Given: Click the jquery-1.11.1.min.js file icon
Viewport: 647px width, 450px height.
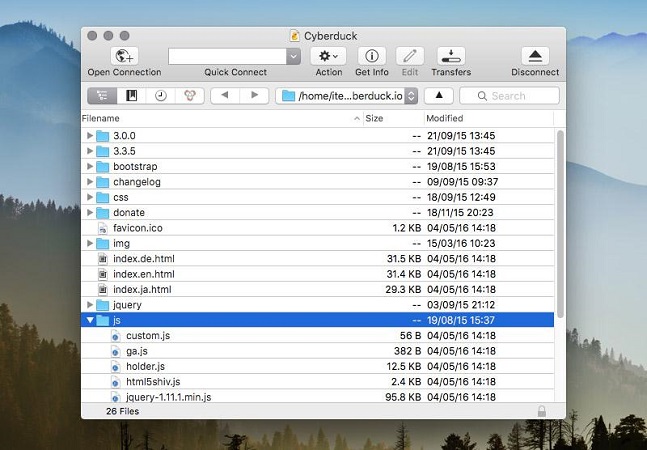Looking at the screenshot, I should [116, 397].
